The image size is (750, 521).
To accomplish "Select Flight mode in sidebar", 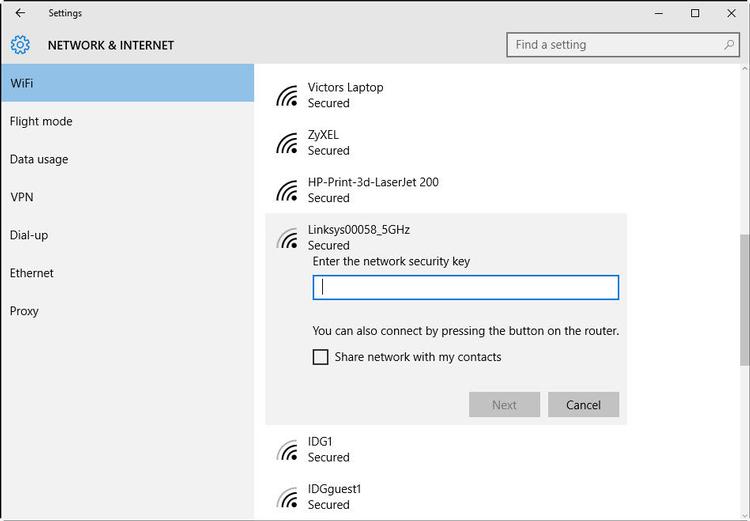I will [41, 121].
